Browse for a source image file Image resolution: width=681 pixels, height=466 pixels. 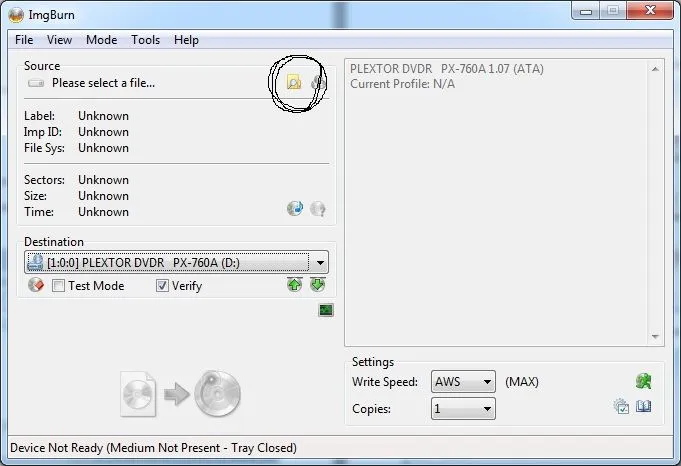pos(294,82)
